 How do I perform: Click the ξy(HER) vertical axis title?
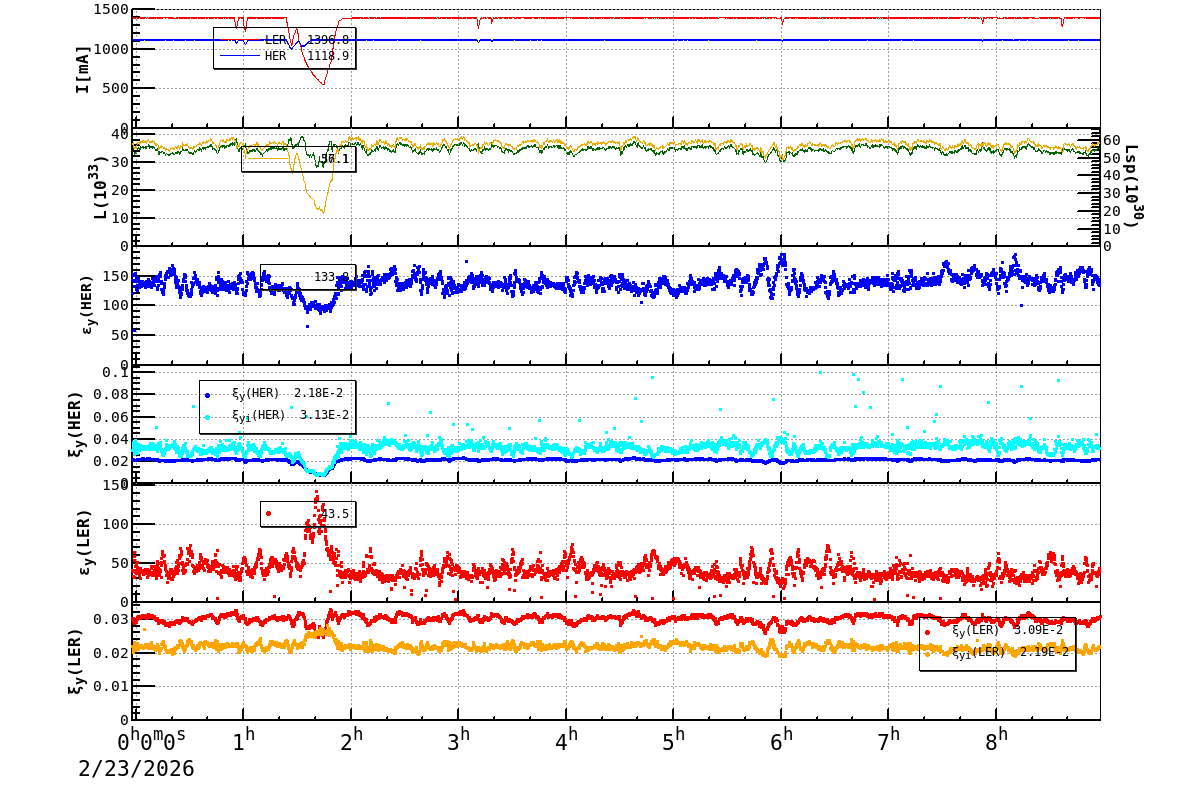(76, 423)
